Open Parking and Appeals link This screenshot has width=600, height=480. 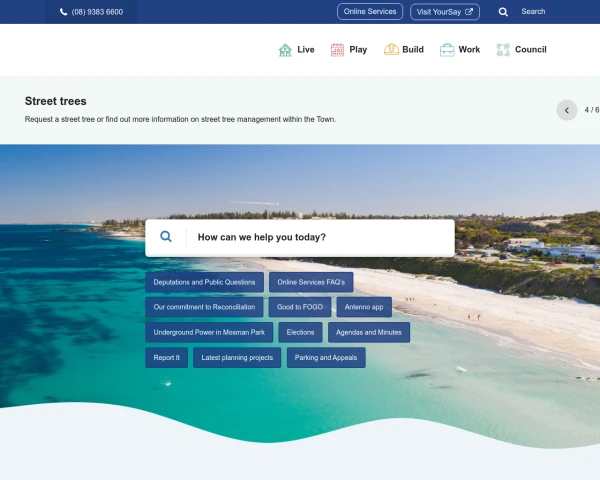tap(326, 357)
